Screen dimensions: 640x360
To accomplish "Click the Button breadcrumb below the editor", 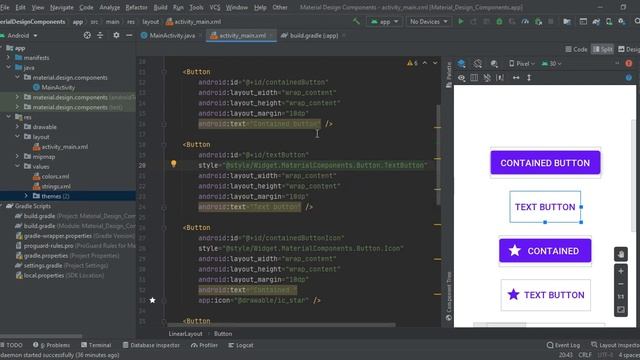I will point(223,333).
